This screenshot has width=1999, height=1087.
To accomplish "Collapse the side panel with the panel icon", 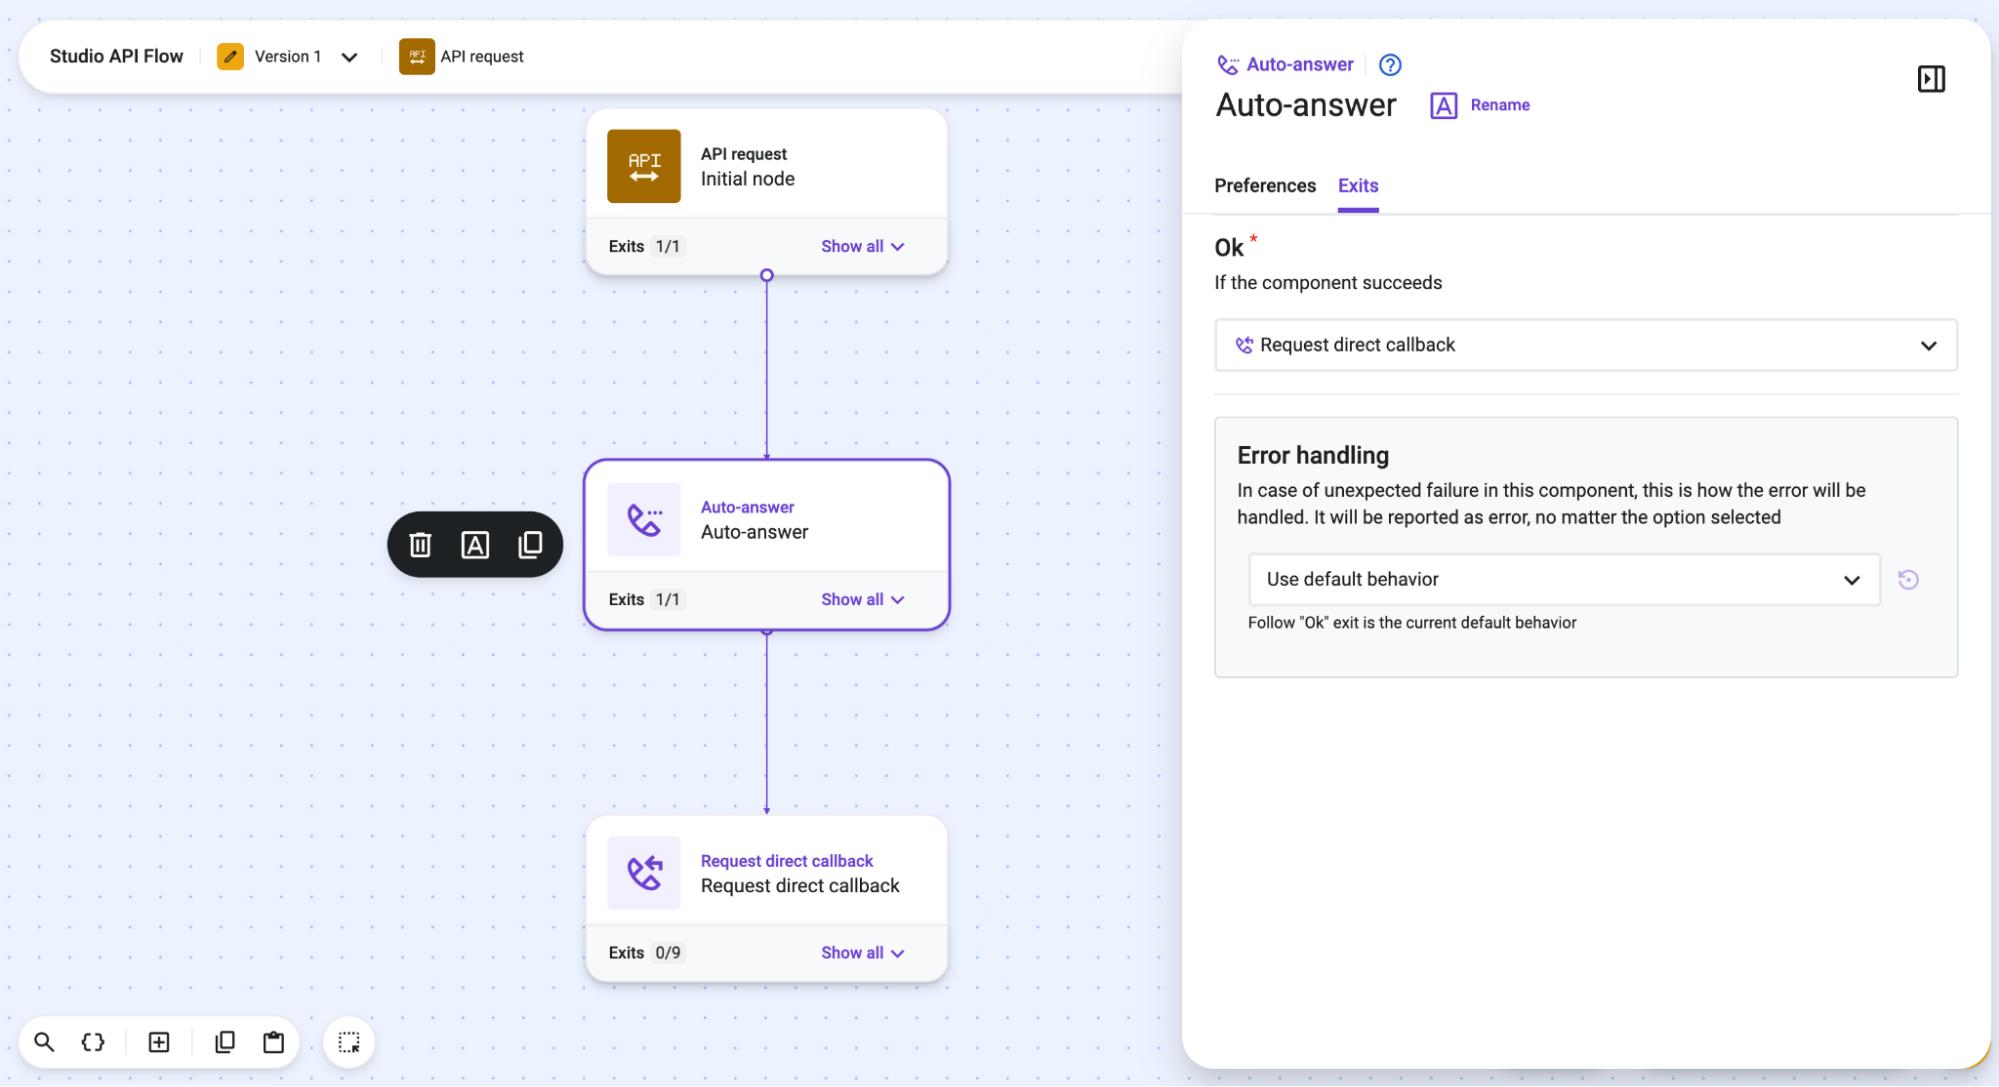I will [x=1931, y=79].
